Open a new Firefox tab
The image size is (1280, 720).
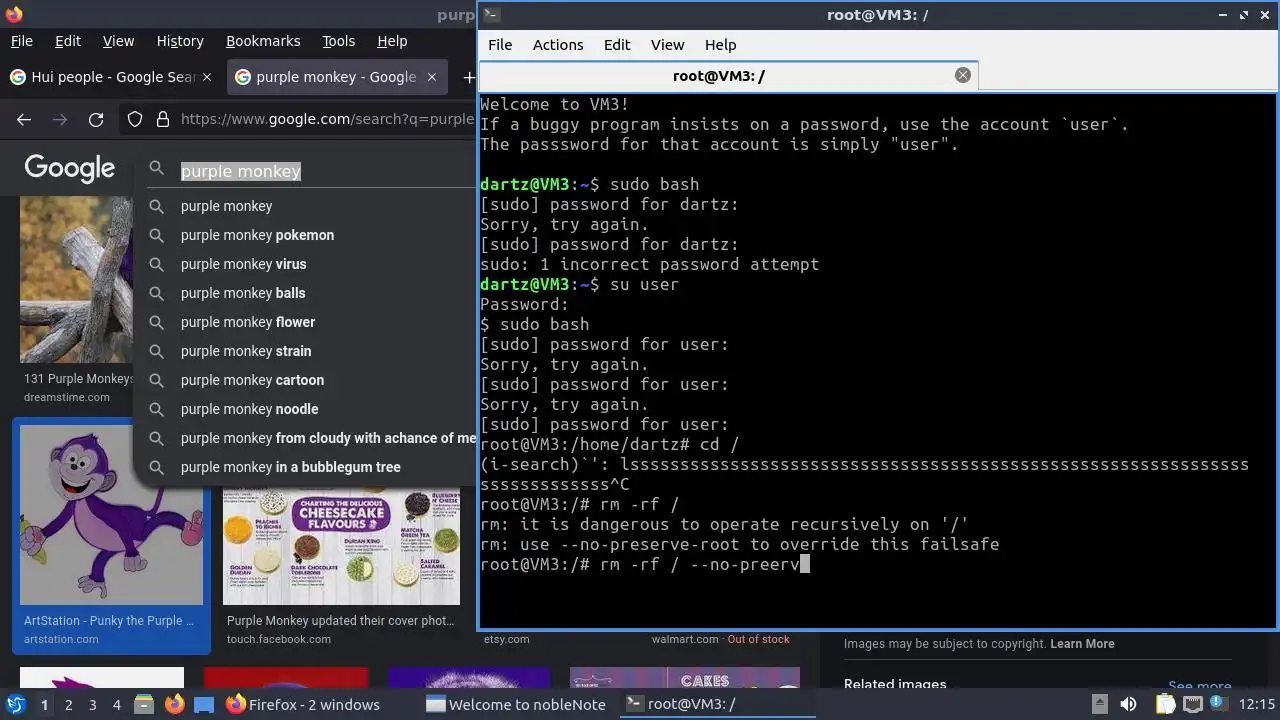(x=468, y=77)
